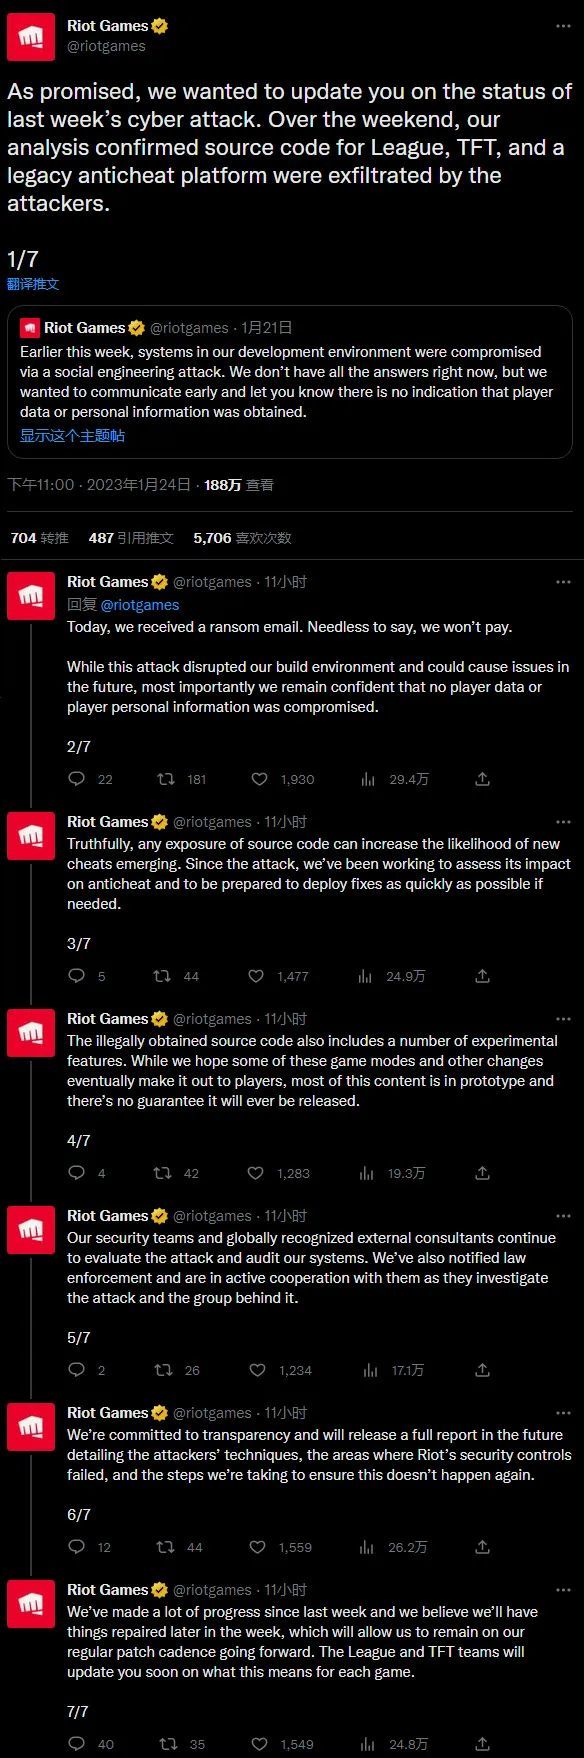View the 704 转推 retweets list
The width and height of the screenshot is (584, 1758).
(x=39, y=538)
